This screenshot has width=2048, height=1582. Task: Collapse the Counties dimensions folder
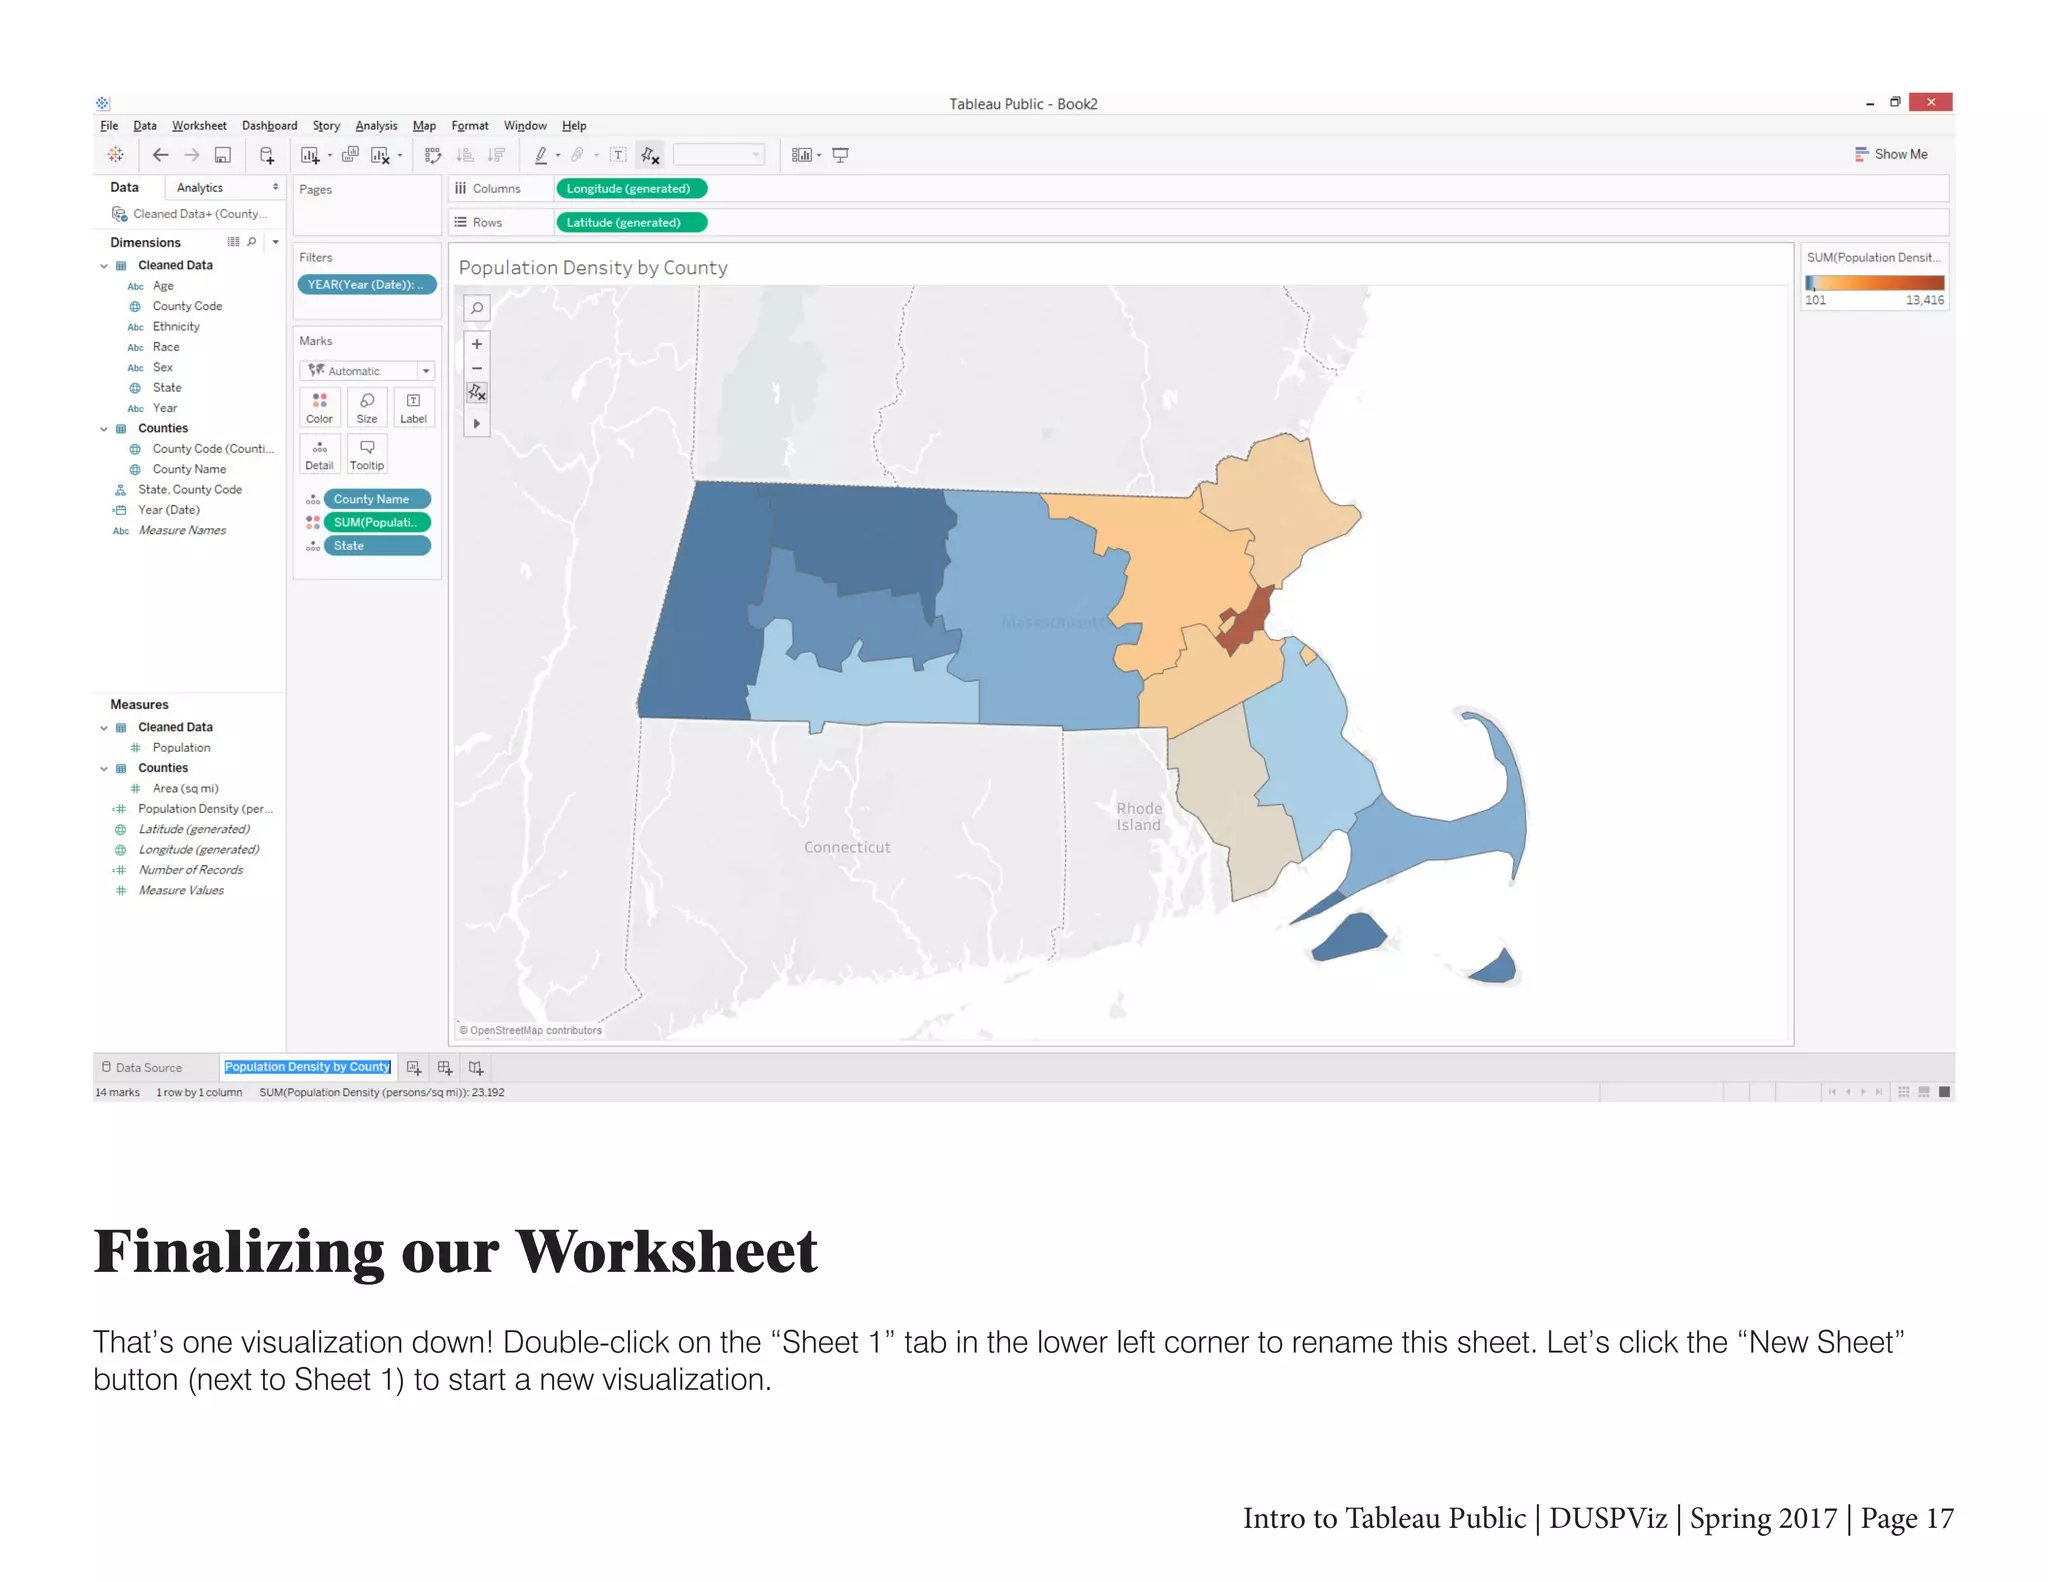click(104, 429)
